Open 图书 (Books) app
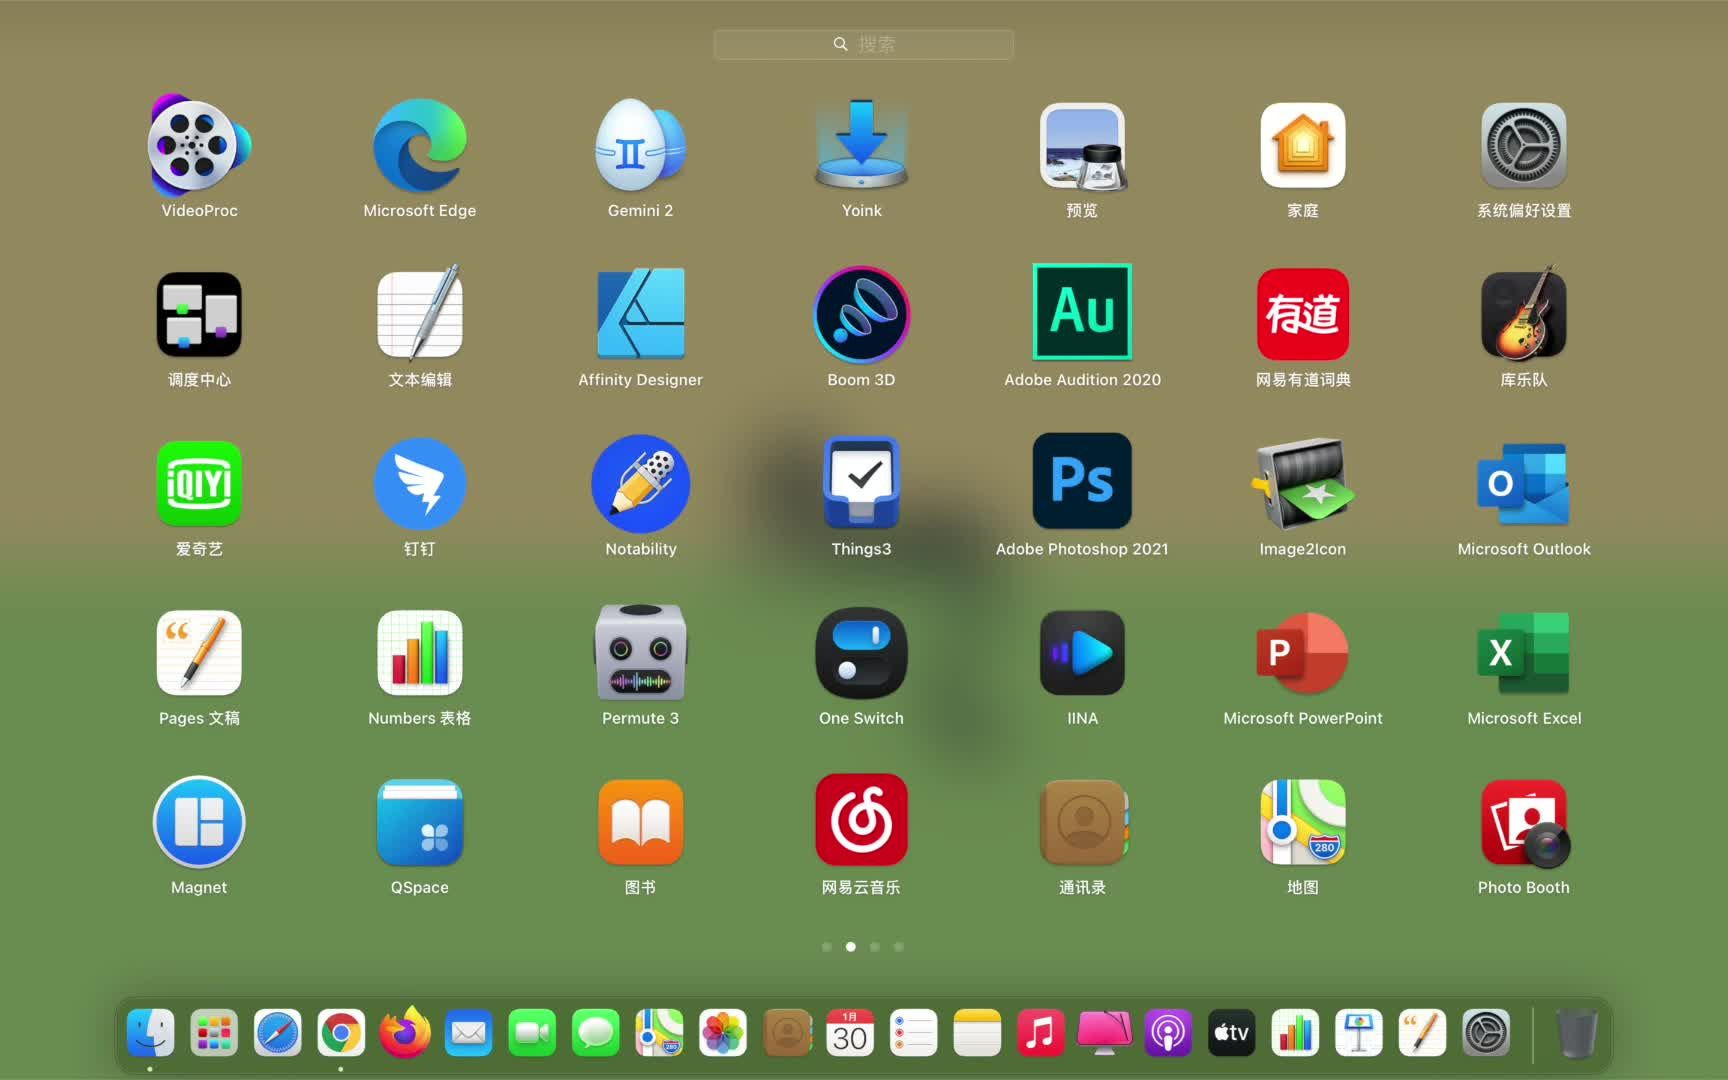The image size is (1728, 1080). click(641, 822)
